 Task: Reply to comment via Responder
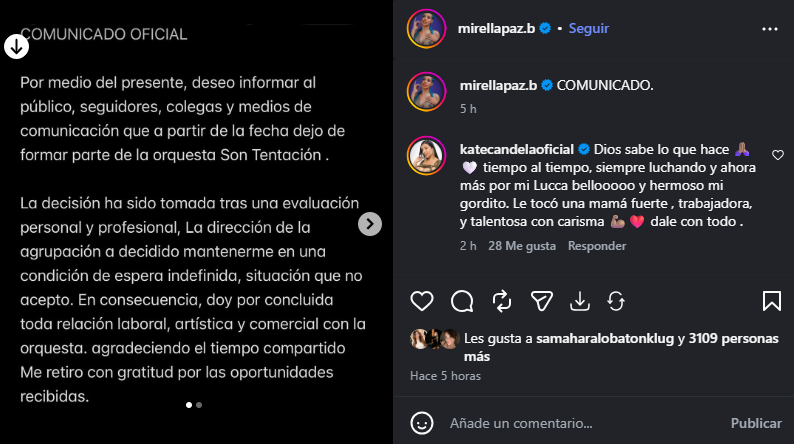pyautogui.click(x=597, y=246)
